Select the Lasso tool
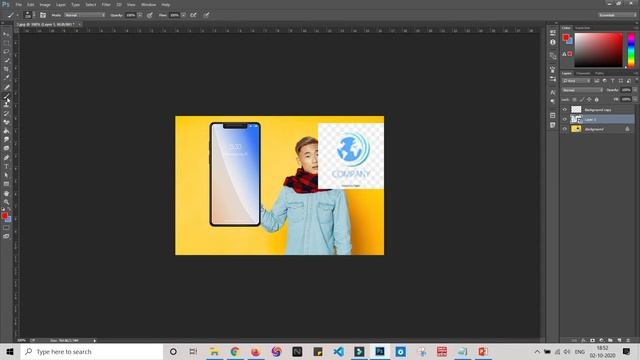This screenshot has height=360, width=640. pyautogui.click(x=6, y=51)
